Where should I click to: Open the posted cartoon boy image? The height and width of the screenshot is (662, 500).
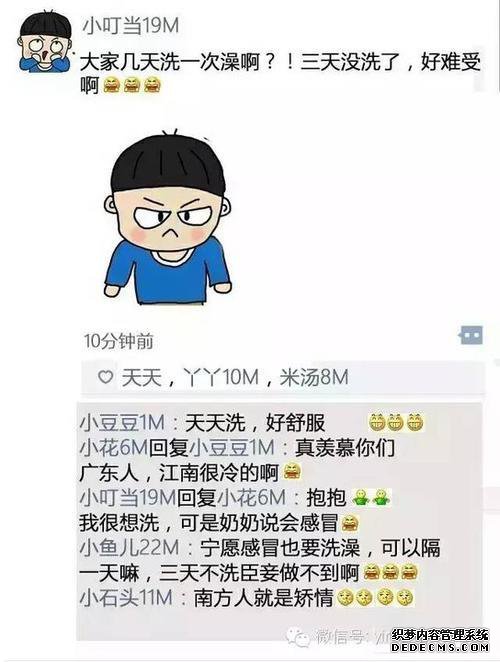[x=168, y=216]
